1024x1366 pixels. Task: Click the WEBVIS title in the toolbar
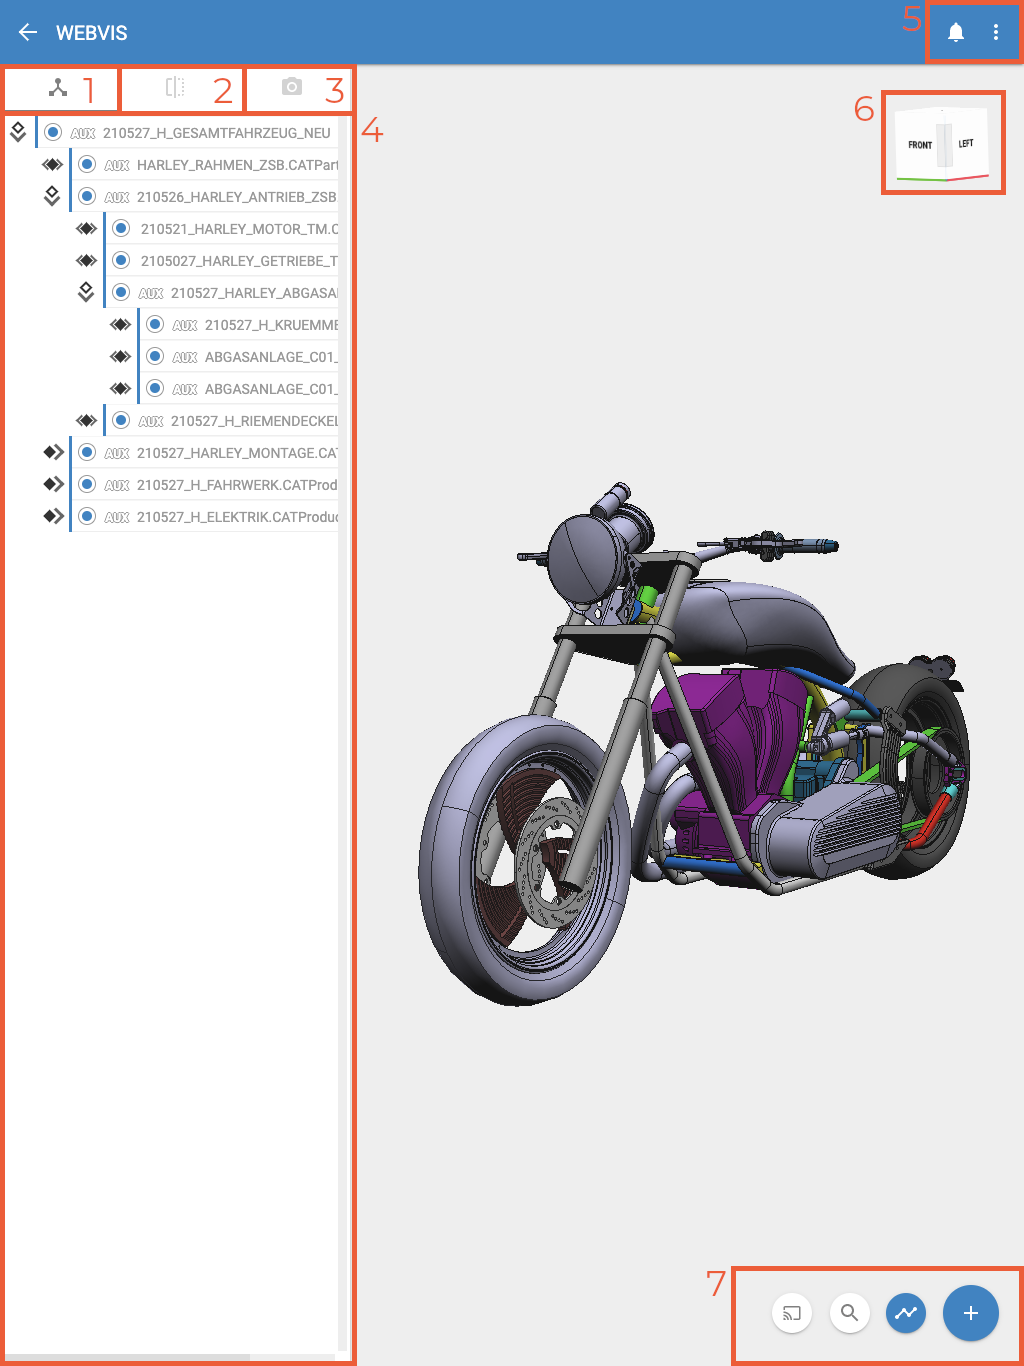[91, 32]
